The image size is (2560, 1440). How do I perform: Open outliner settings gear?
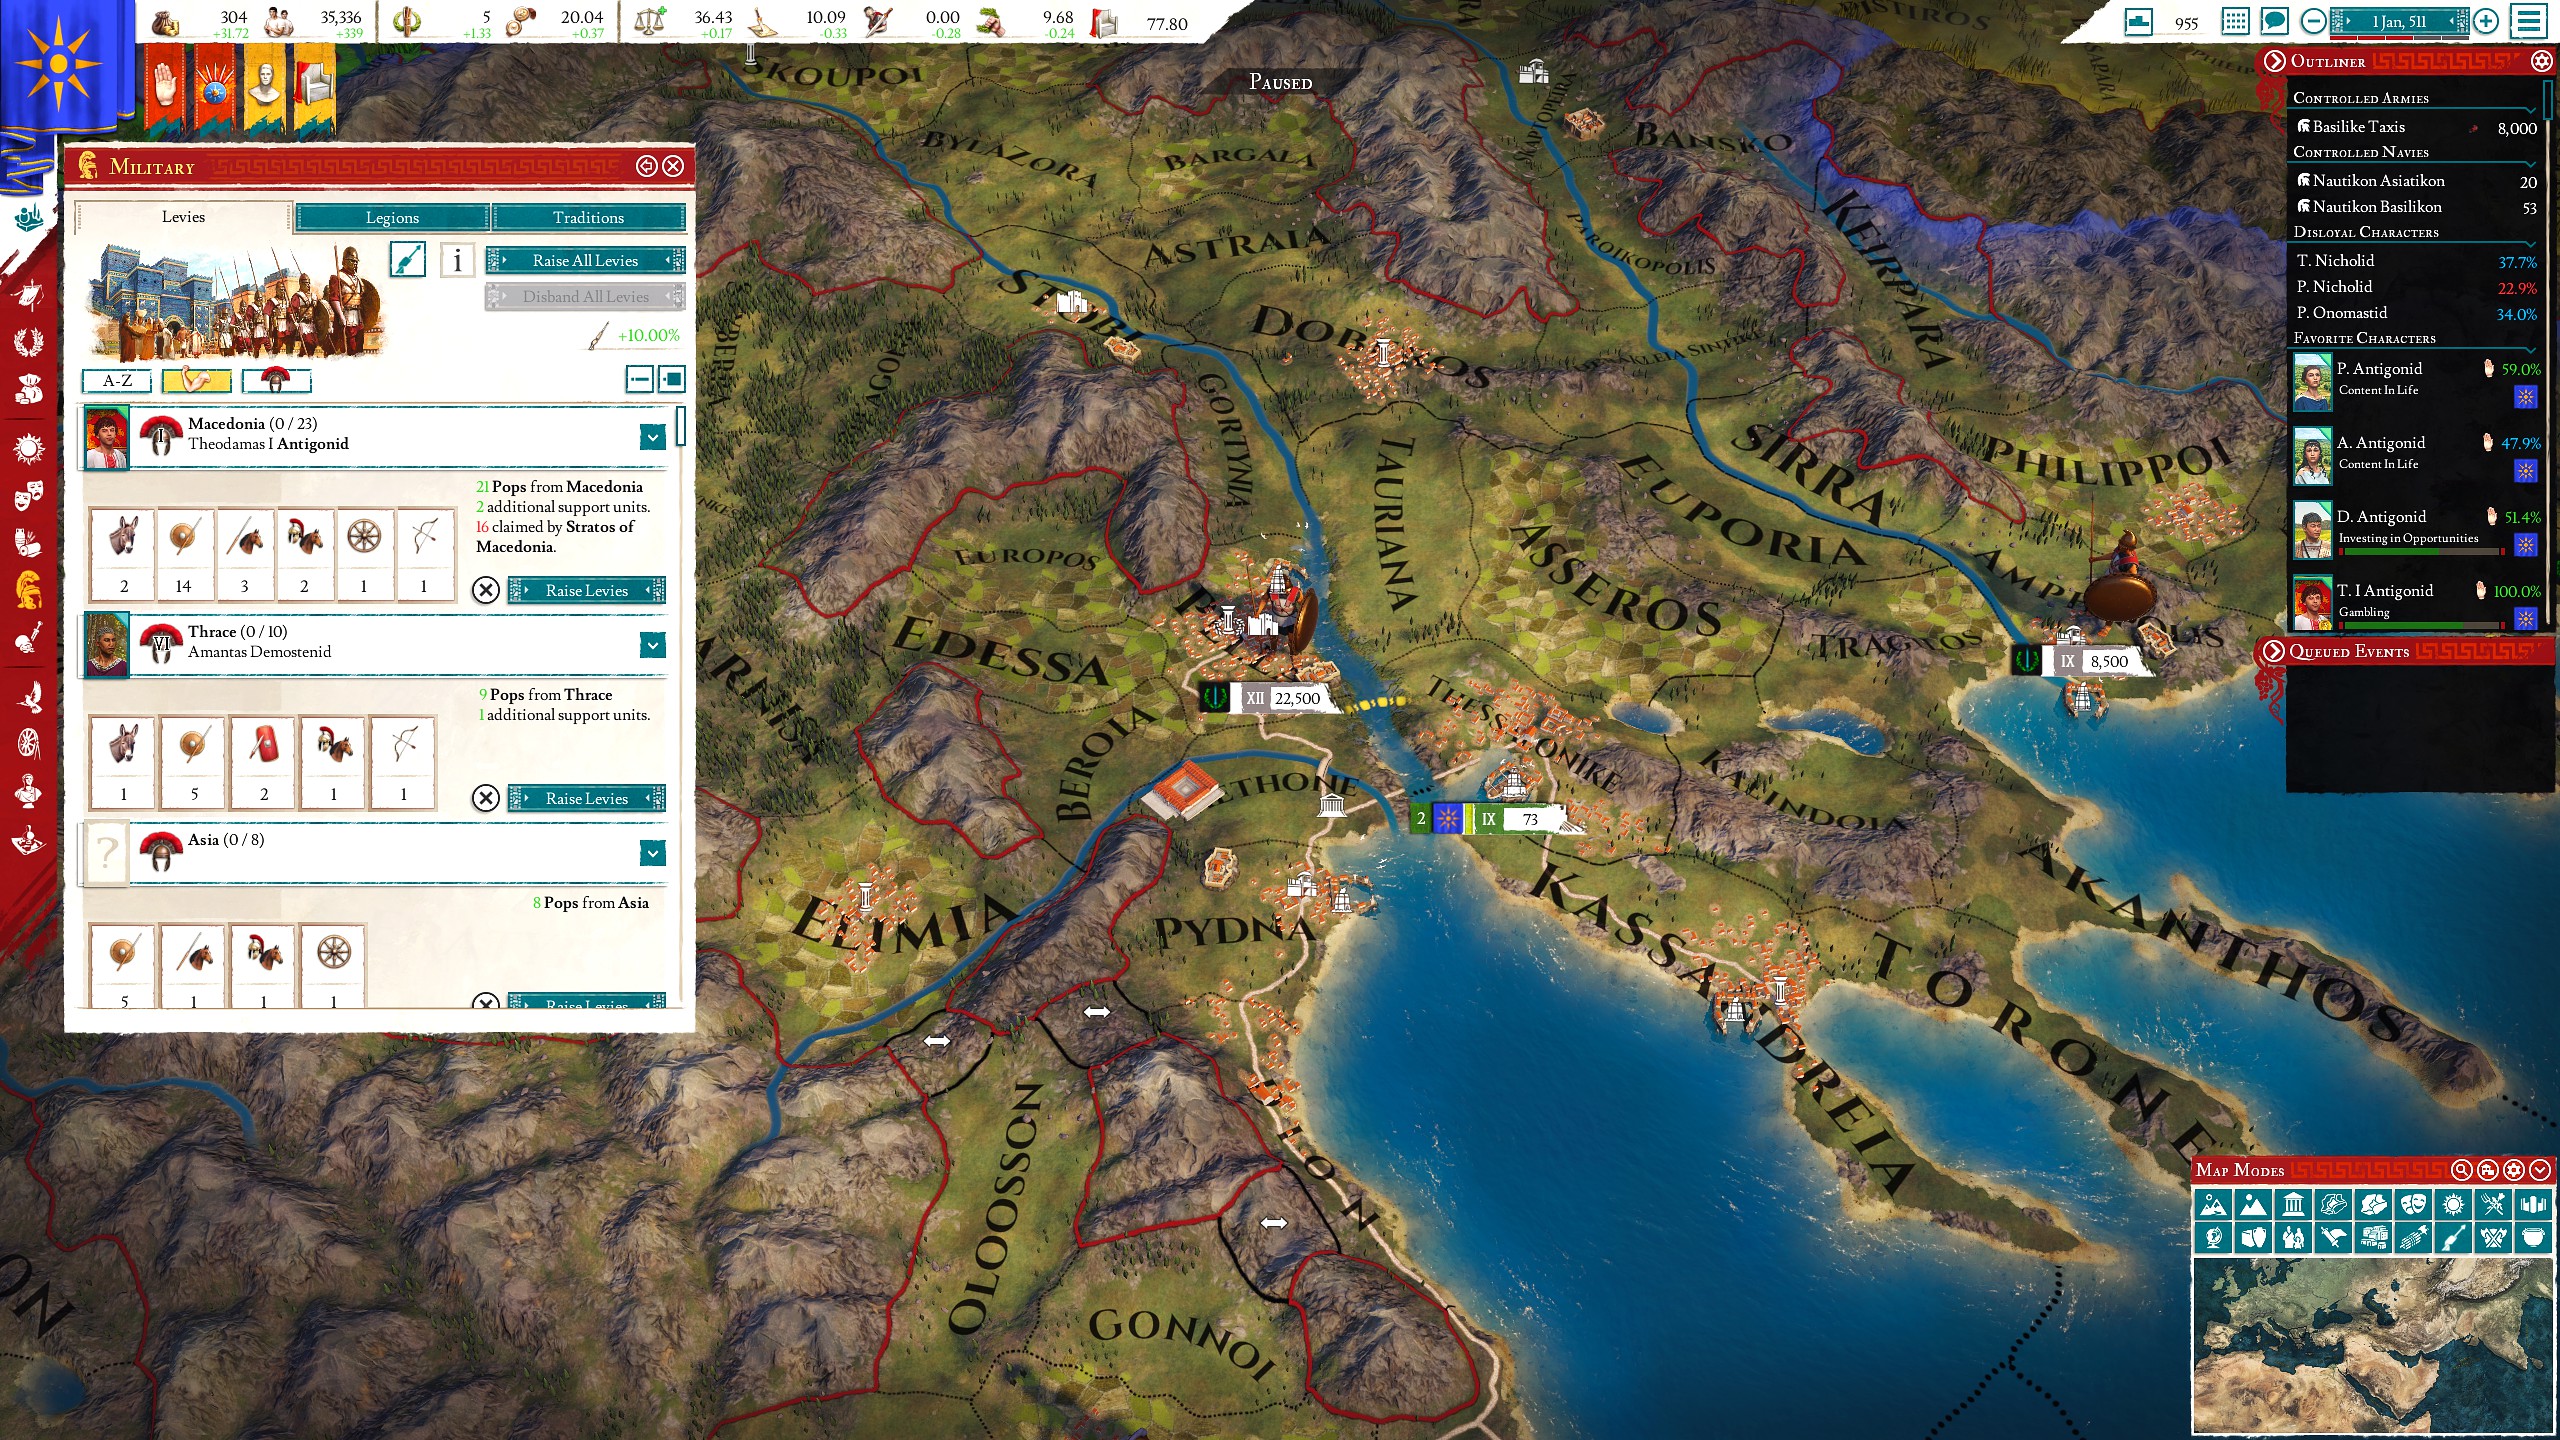coord(2541,61)
